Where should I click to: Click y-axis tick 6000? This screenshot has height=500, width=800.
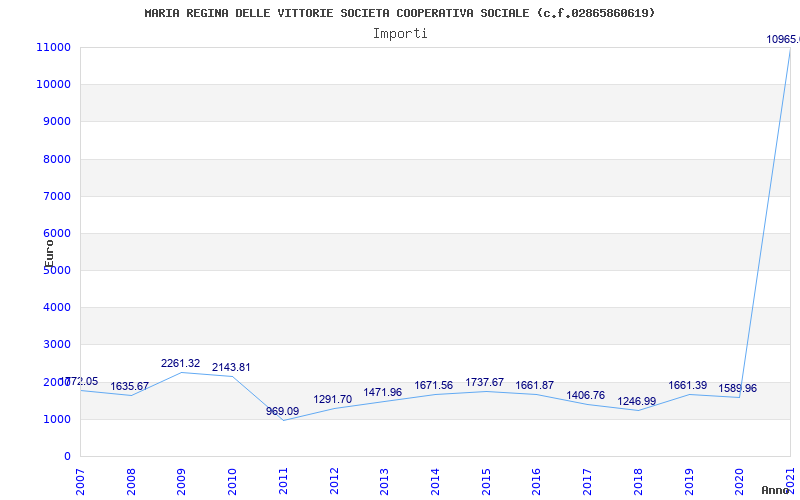57,233
